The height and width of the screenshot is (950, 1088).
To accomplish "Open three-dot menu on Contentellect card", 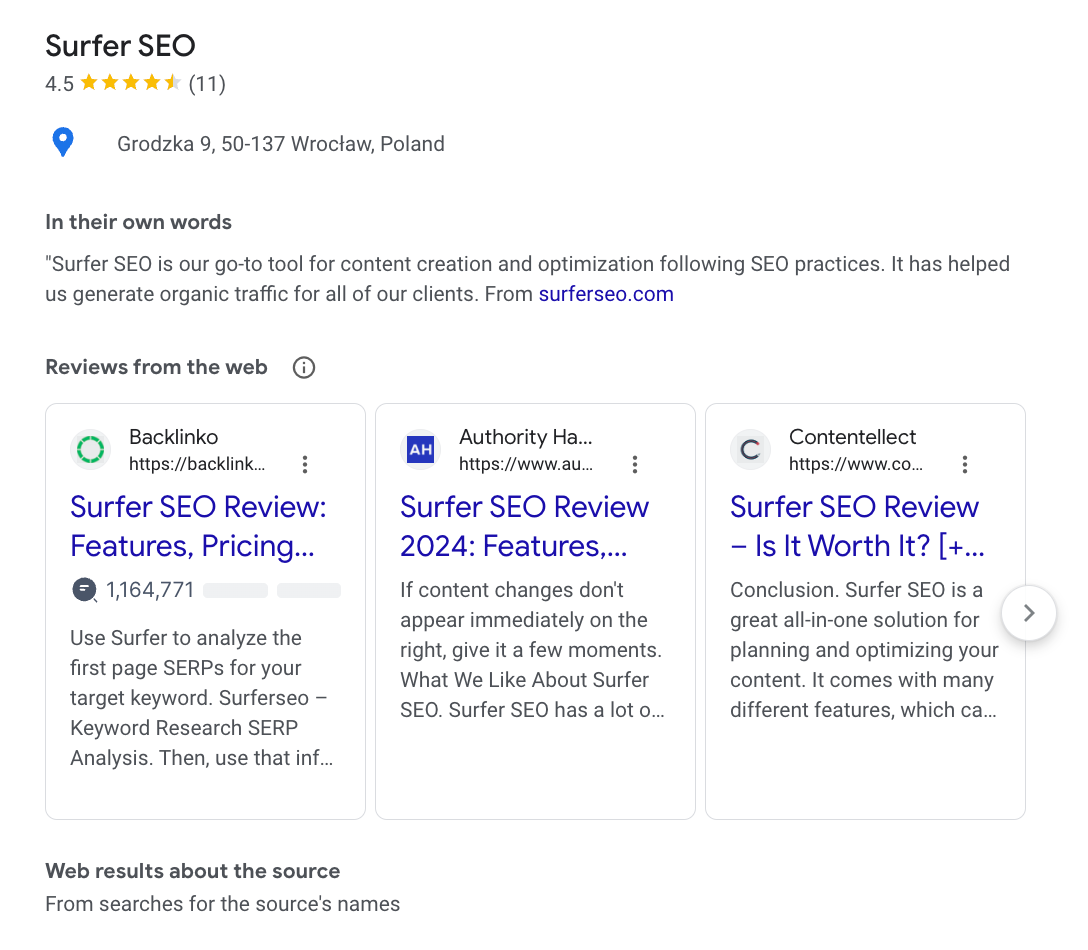I will (x=965, y=464).
